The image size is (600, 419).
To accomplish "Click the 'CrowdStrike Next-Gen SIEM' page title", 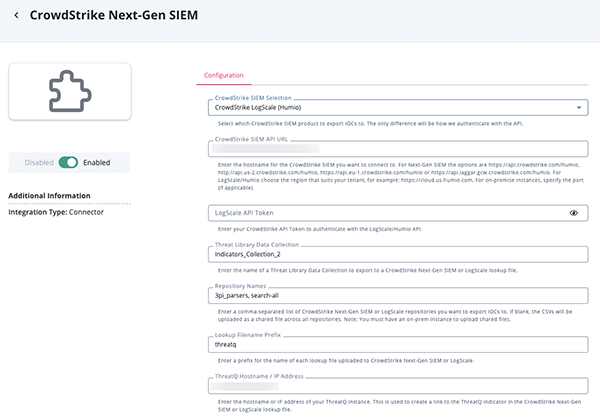I will coord(114,15).
